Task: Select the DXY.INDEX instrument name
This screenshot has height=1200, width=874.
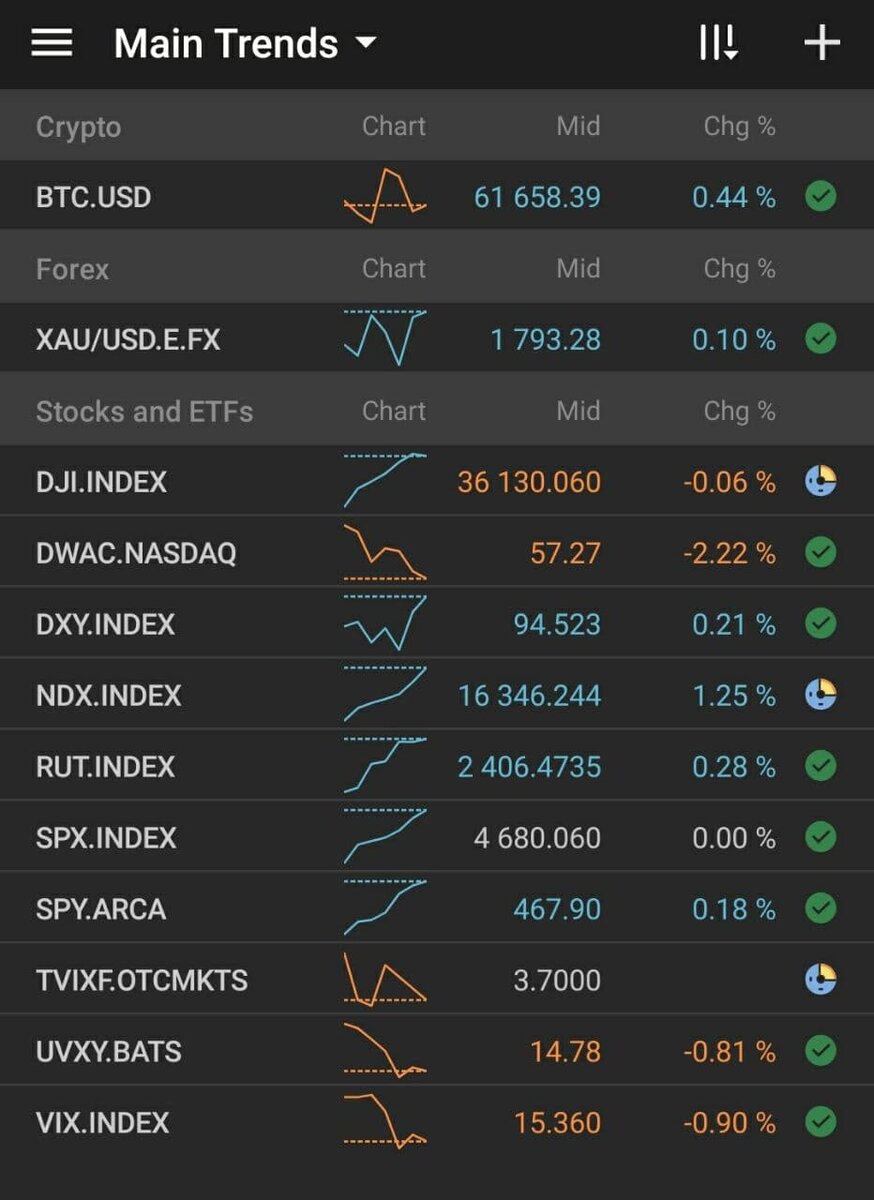Action: 105,624
